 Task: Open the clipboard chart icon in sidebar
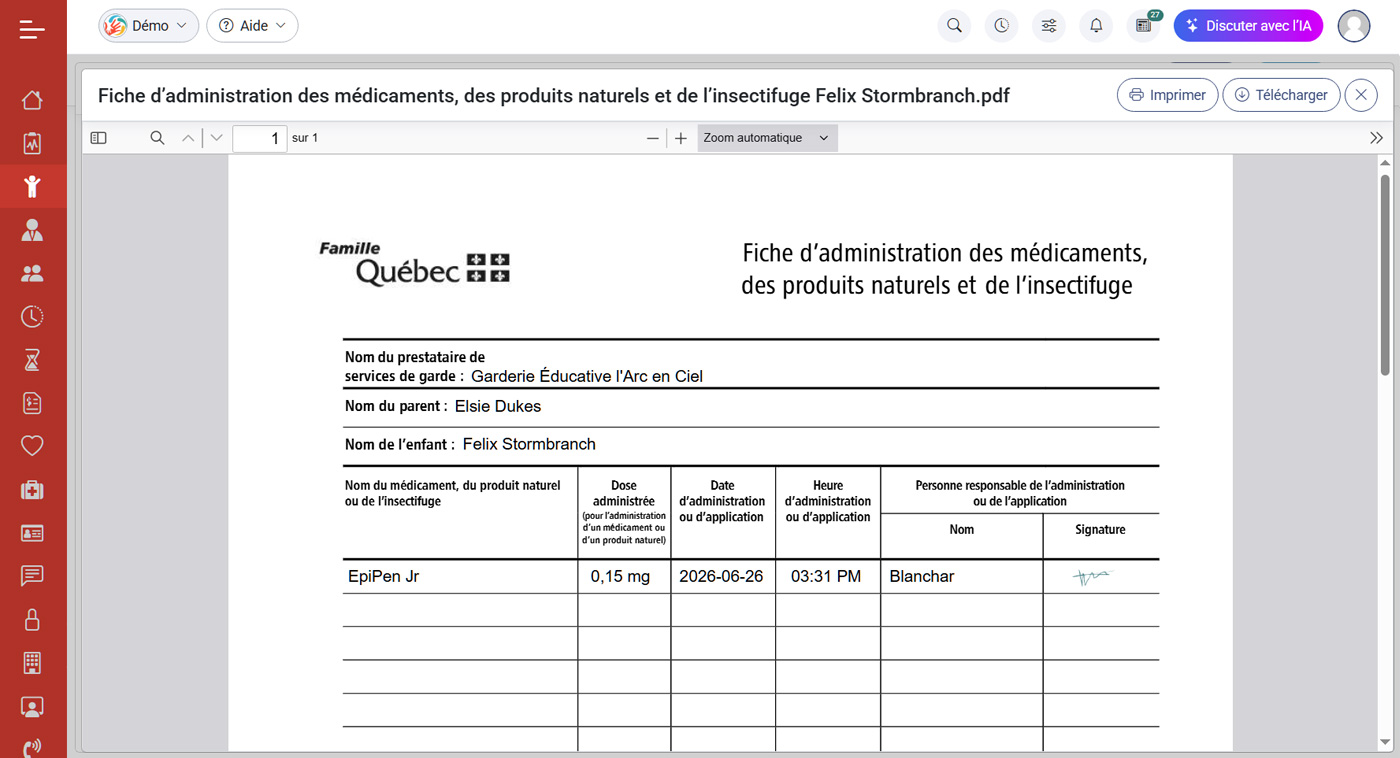[32, 143]
